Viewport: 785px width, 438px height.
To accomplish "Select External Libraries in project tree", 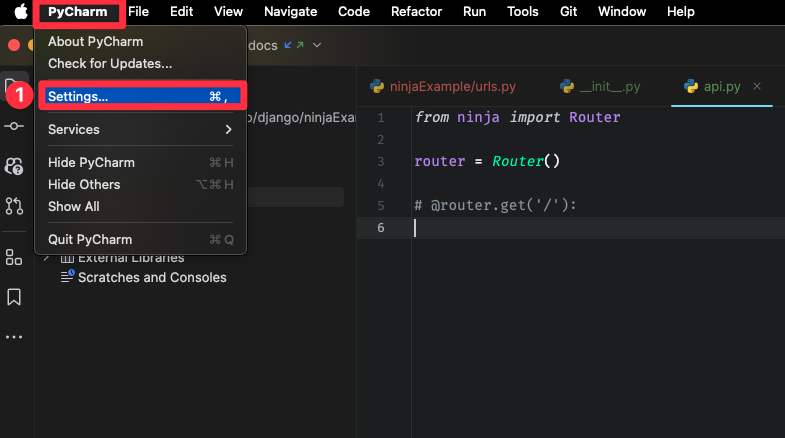I will click(x=131, y=258).
